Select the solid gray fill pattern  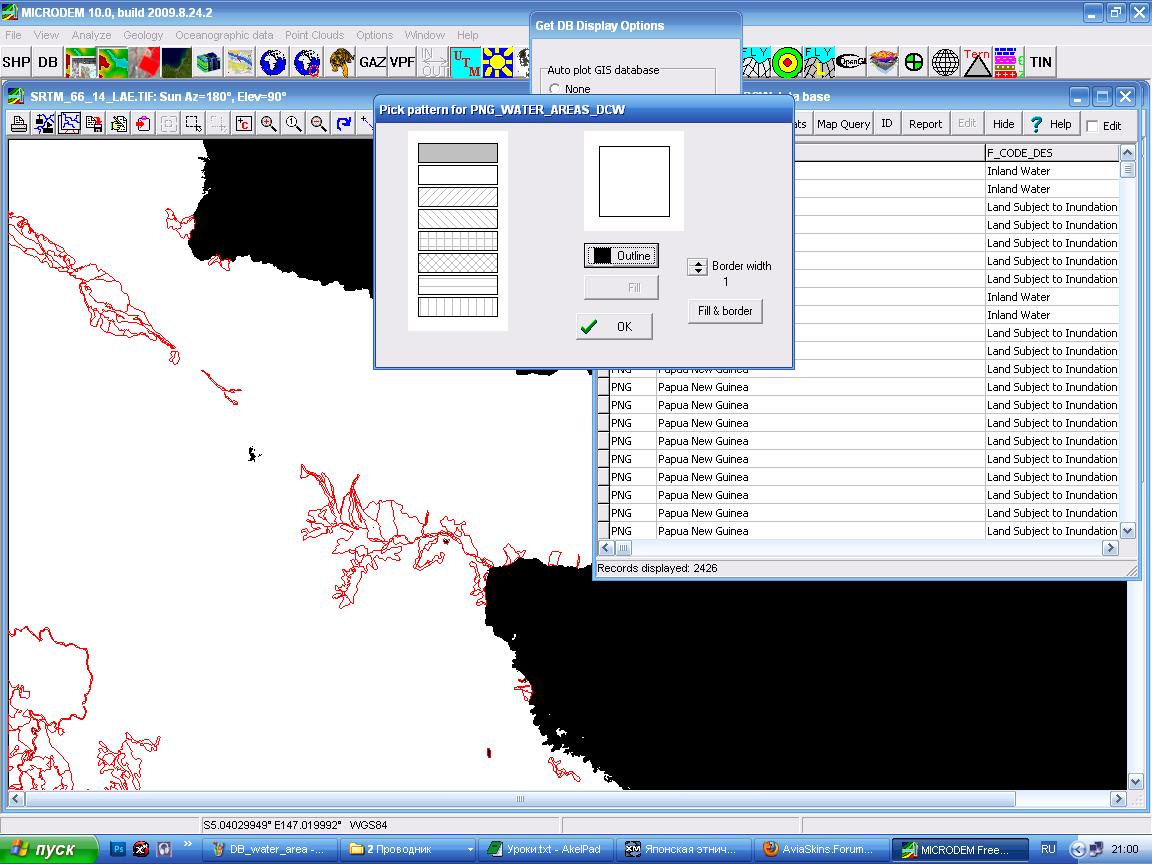click(x=458, y=153)
